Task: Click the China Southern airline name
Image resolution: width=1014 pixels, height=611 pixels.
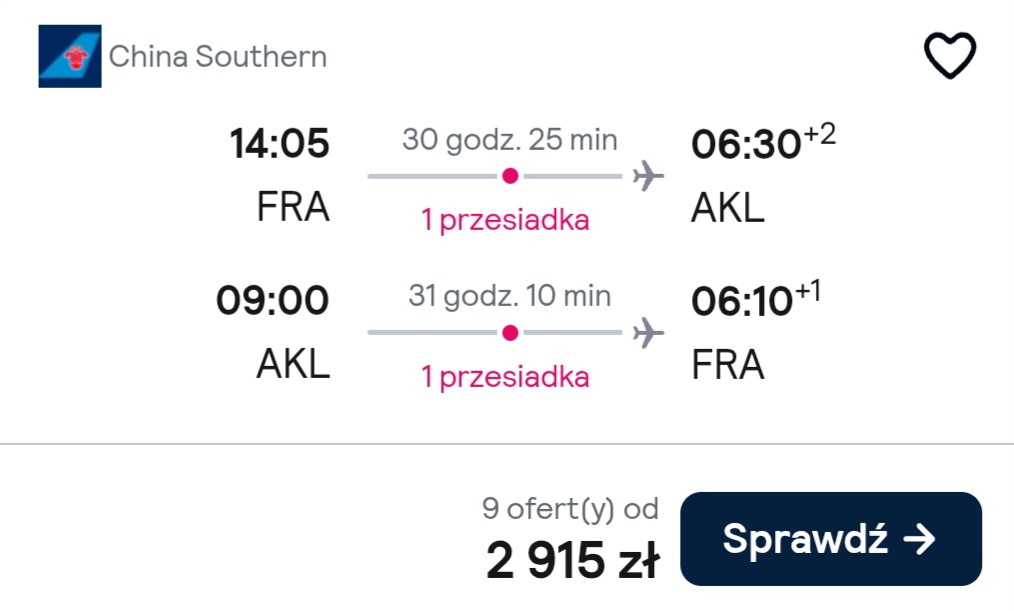Action: pyautogui.click(x=218, y=56)
